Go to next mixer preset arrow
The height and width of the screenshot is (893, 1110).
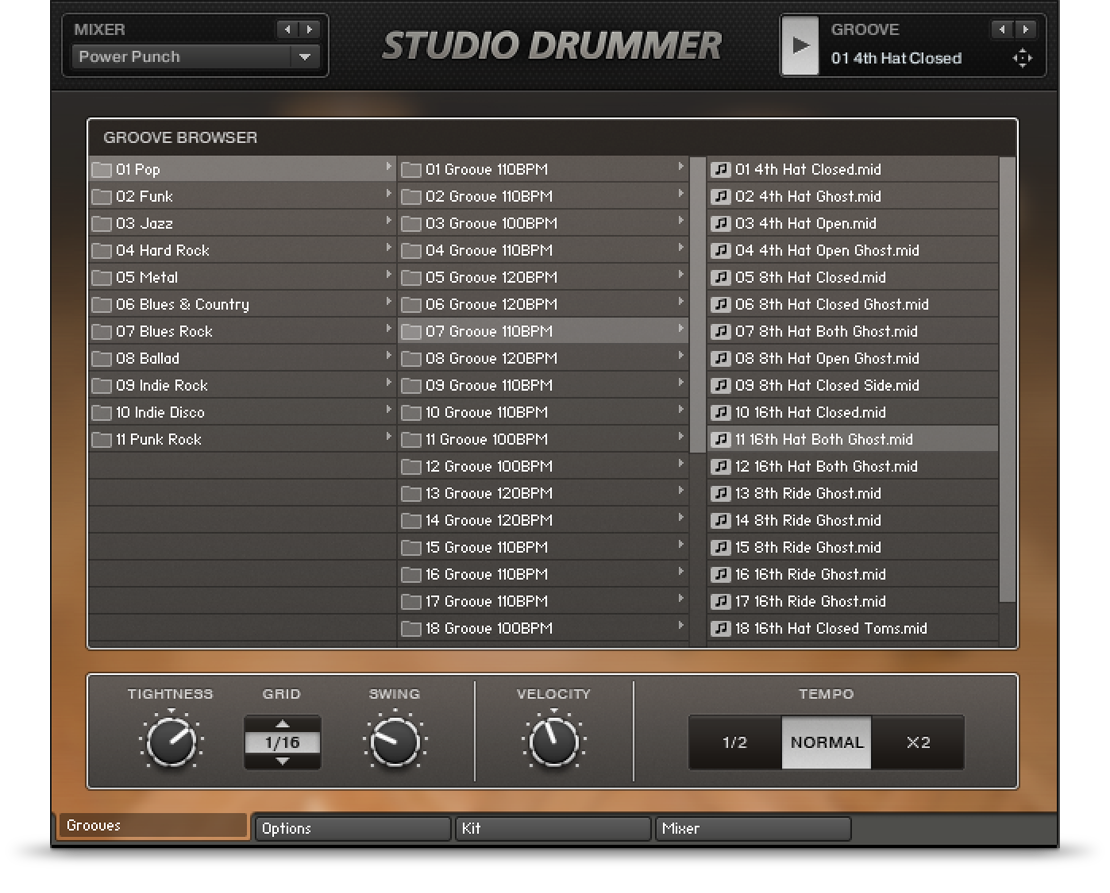click(309, 30)
